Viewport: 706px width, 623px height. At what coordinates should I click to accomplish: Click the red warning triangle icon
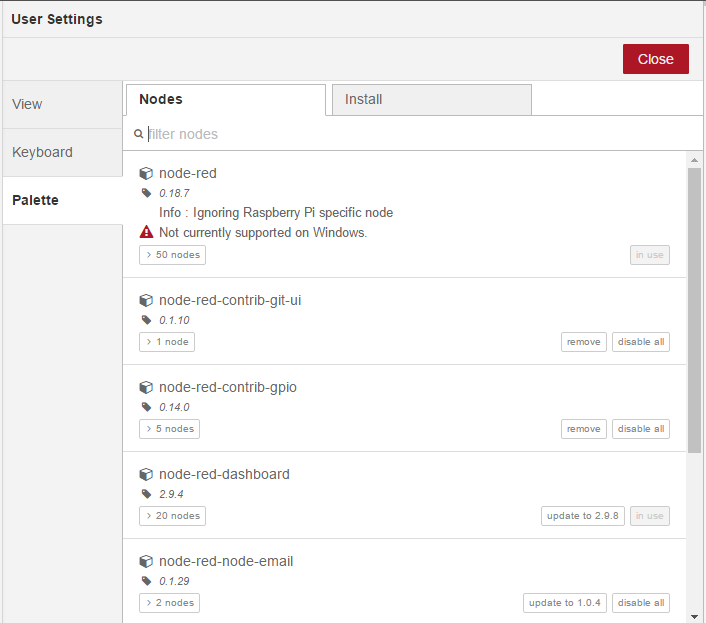pyautogui.click(x=146, y=232)
